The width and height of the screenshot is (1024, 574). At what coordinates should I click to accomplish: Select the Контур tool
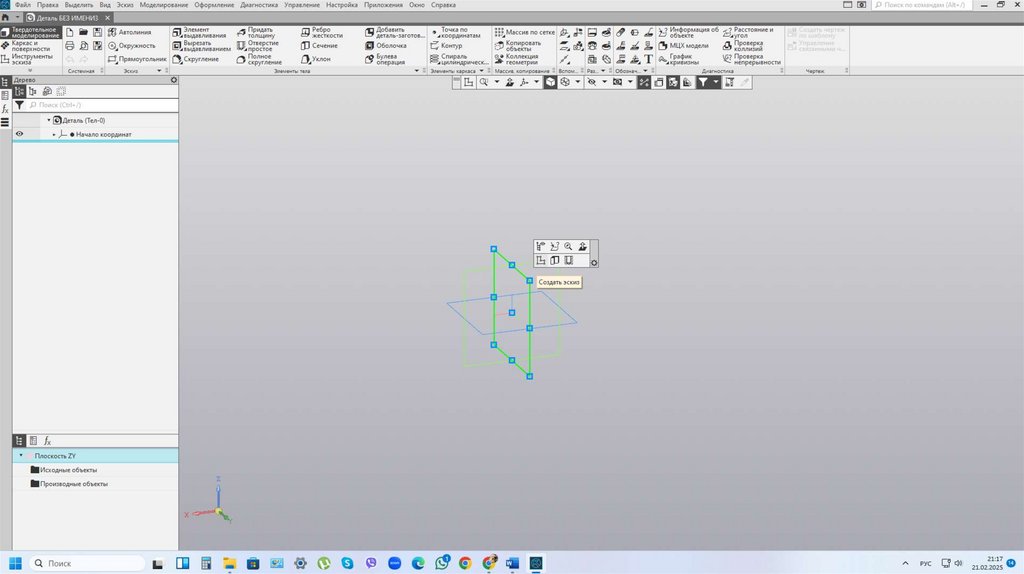pyautogui.click(x=446, y=46)
